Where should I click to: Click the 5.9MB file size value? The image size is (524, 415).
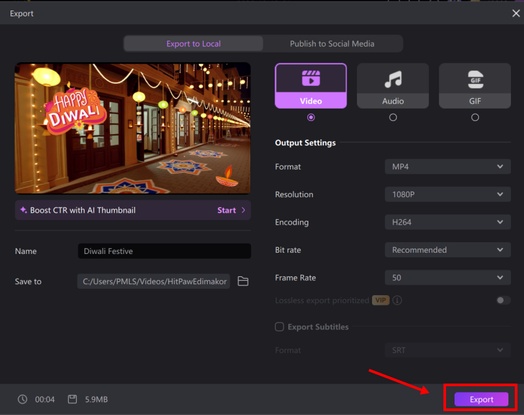[96, 399]
